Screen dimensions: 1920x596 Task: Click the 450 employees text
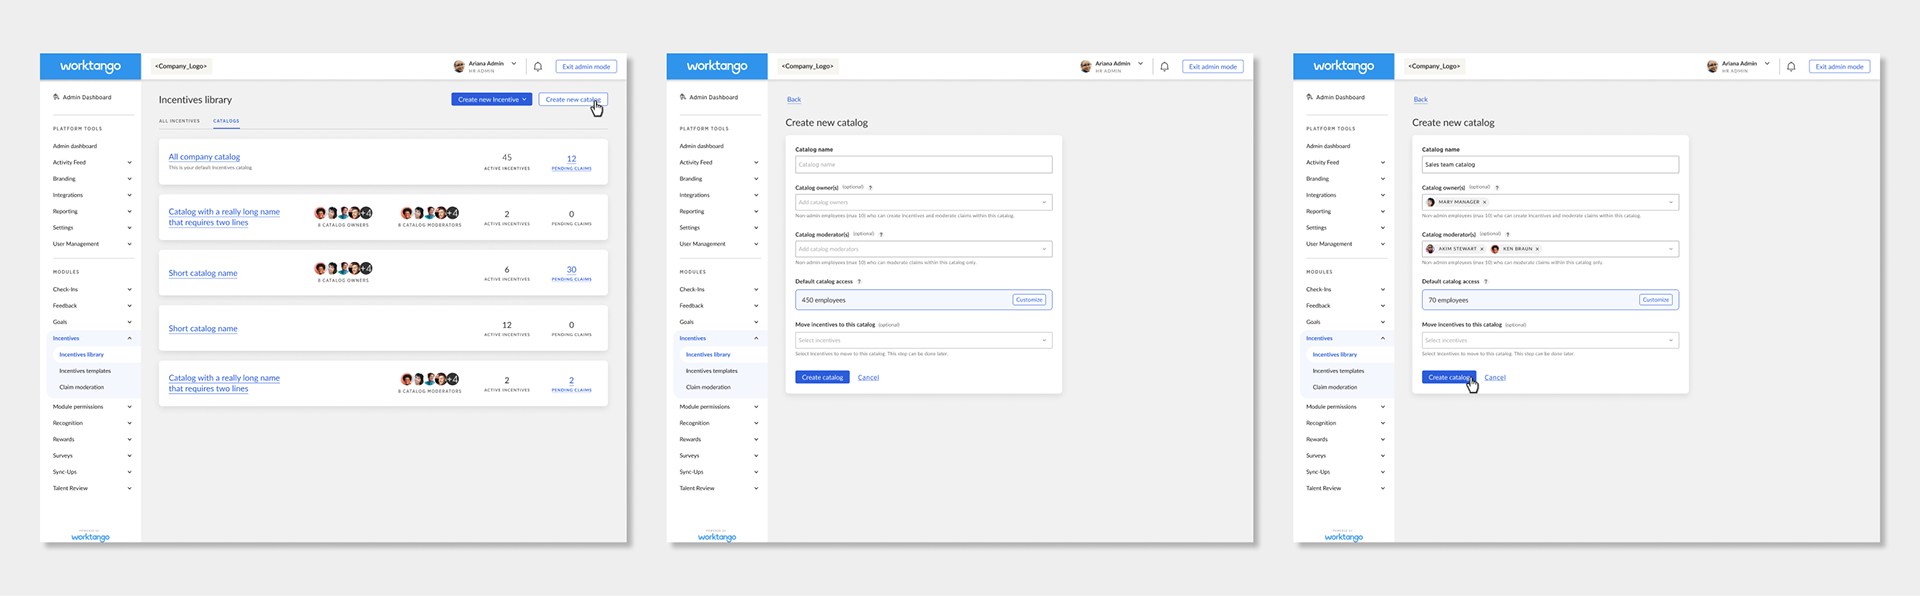823,300
